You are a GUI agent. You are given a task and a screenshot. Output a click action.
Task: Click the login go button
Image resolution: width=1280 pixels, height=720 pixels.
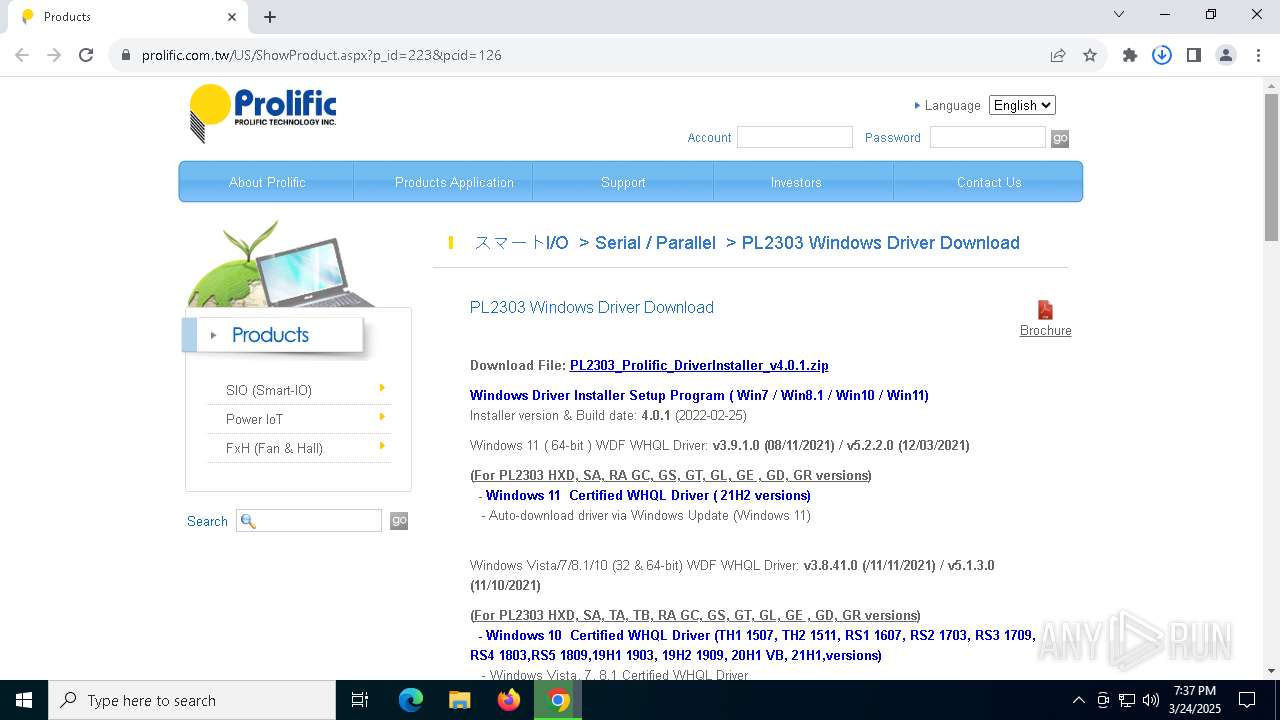pyautogui.click(x=1060, y=138)
